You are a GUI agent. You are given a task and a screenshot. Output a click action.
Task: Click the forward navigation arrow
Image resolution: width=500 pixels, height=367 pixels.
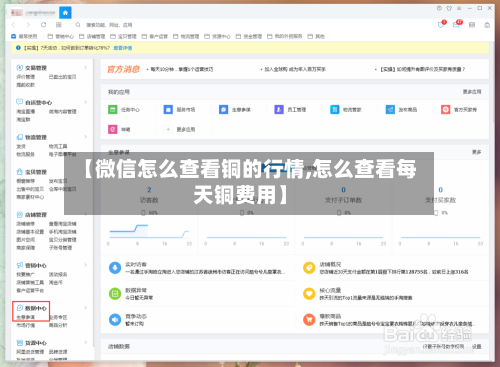click(28, 25)
